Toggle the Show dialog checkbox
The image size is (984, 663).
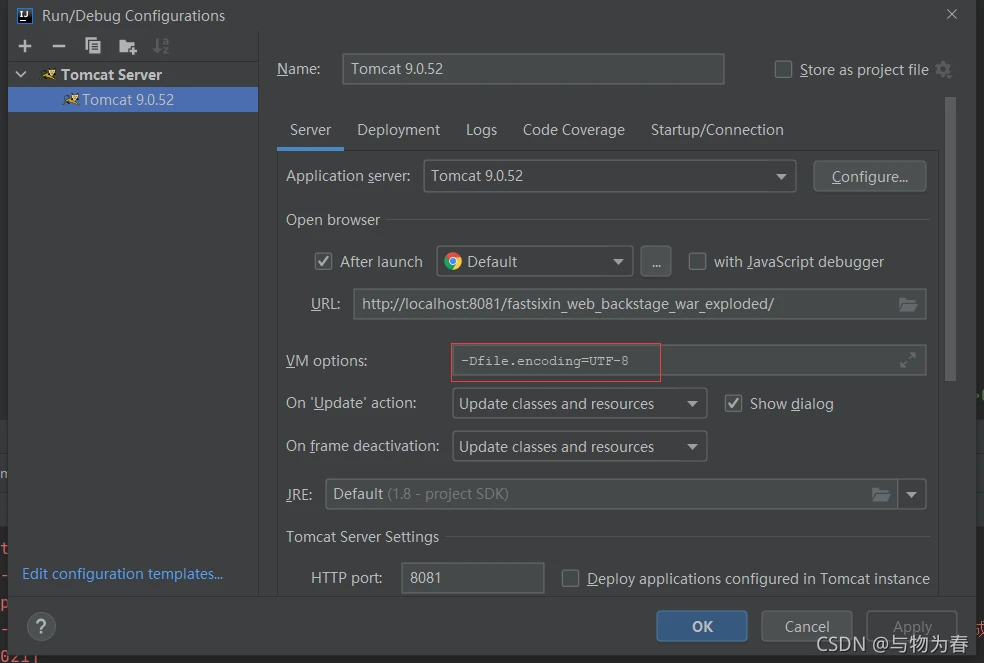coord(733,403)
